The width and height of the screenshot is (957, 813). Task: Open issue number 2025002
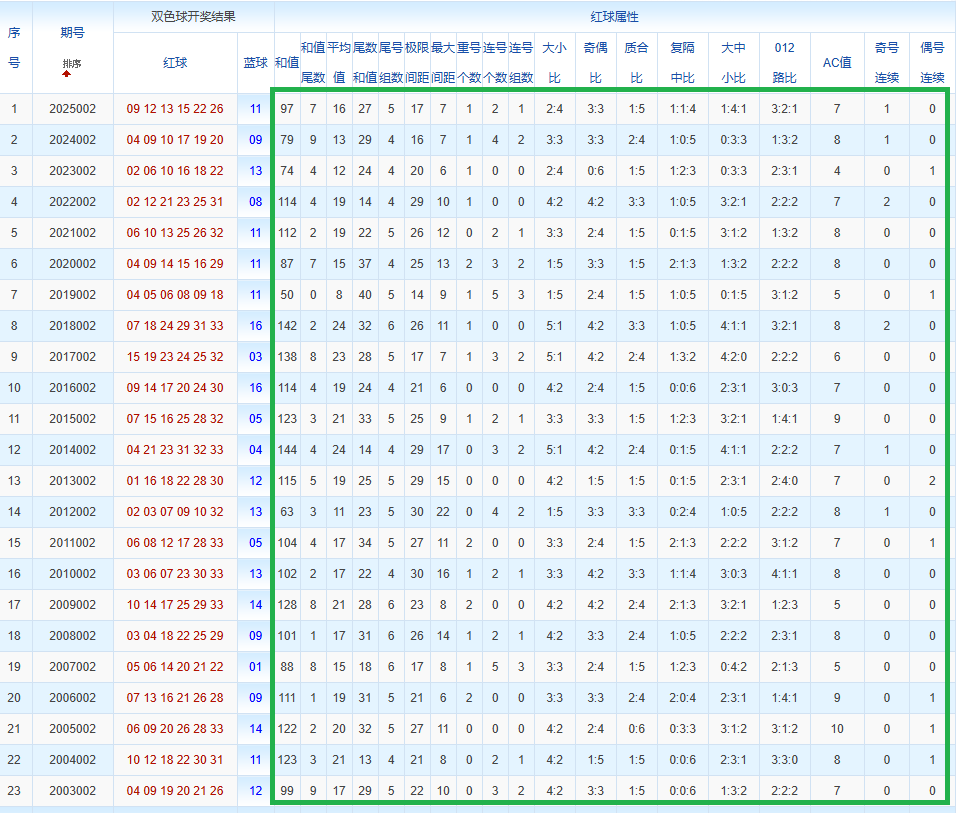point(72,109)
